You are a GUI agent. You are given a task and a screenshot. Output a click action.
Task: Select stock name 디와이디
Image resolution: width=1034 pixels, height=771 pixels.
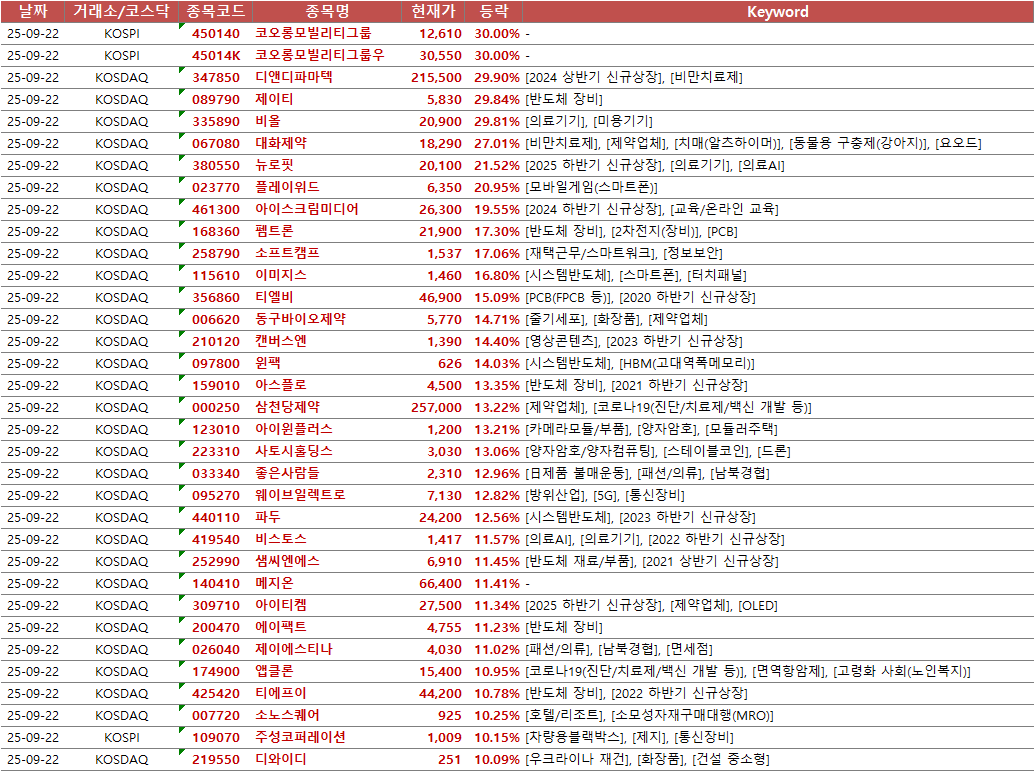(281, 759)
